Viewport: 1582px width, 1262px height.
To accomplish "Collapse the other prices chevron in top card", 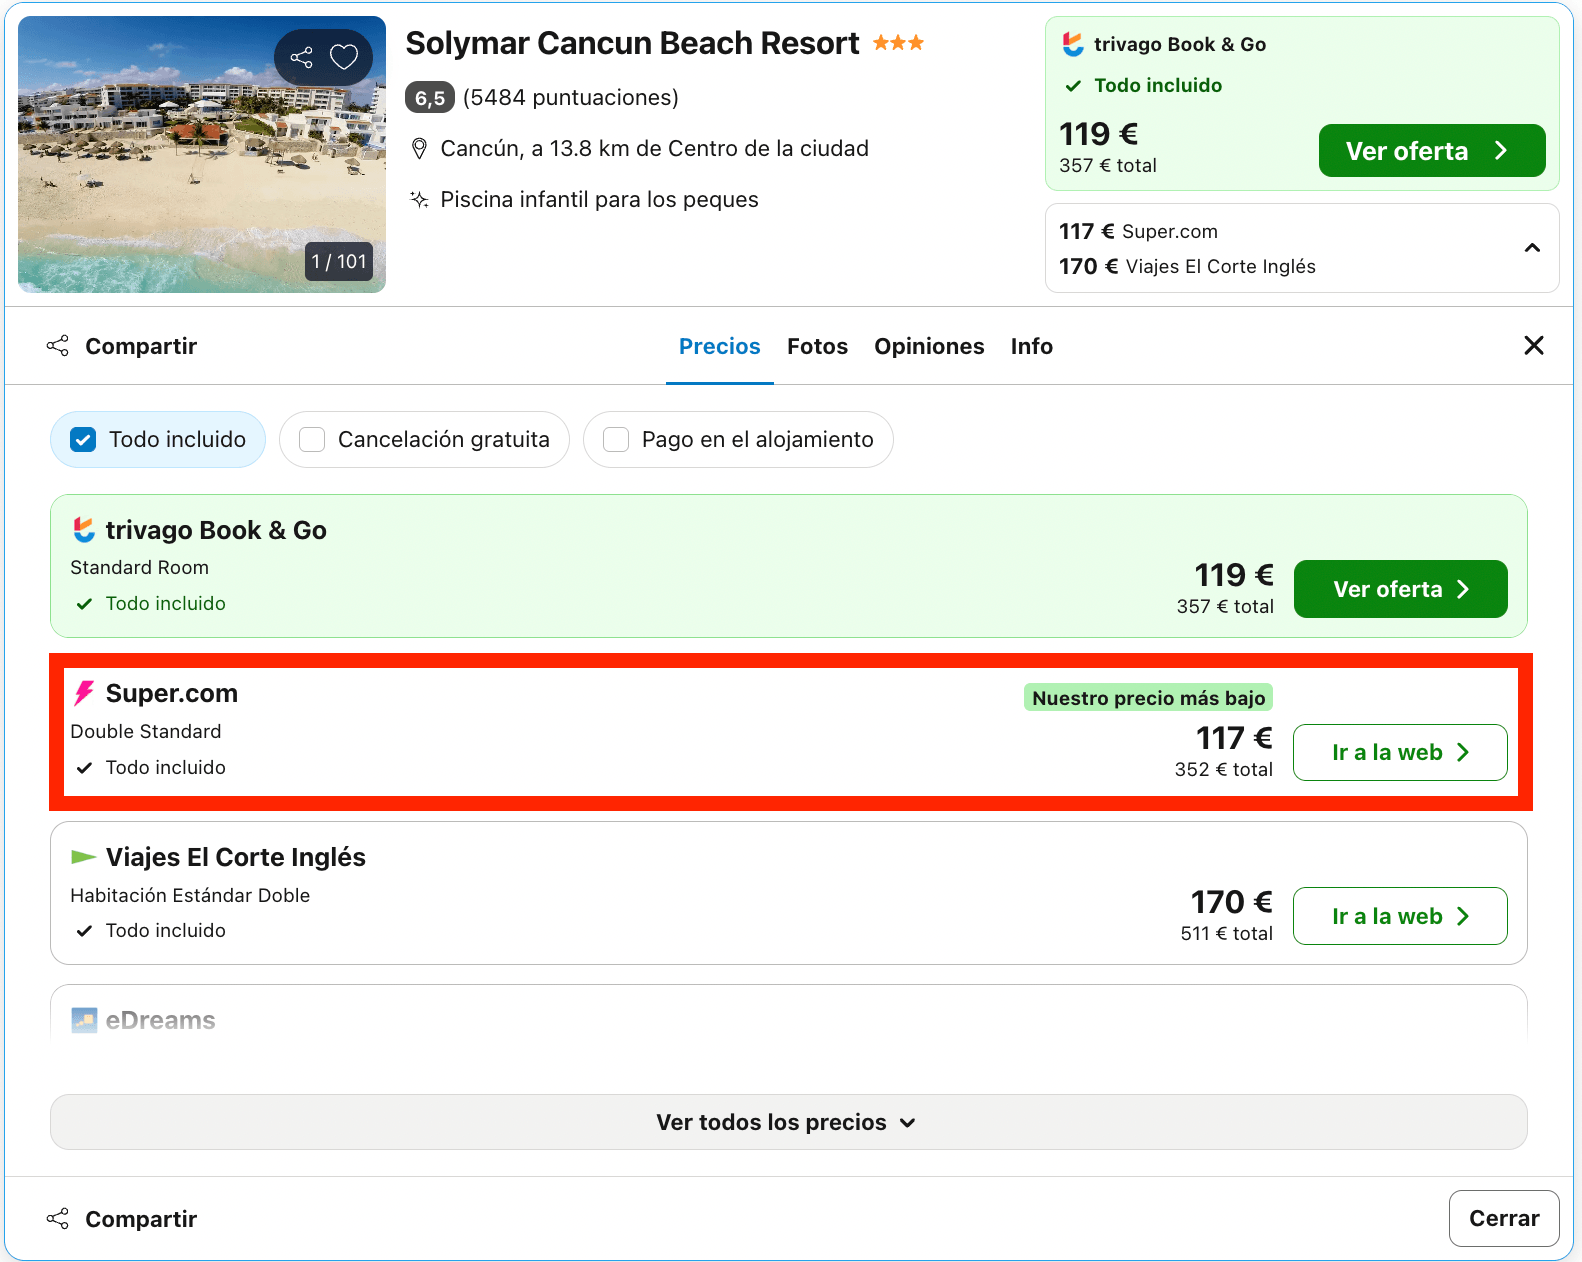I will tap(1532, 248).
